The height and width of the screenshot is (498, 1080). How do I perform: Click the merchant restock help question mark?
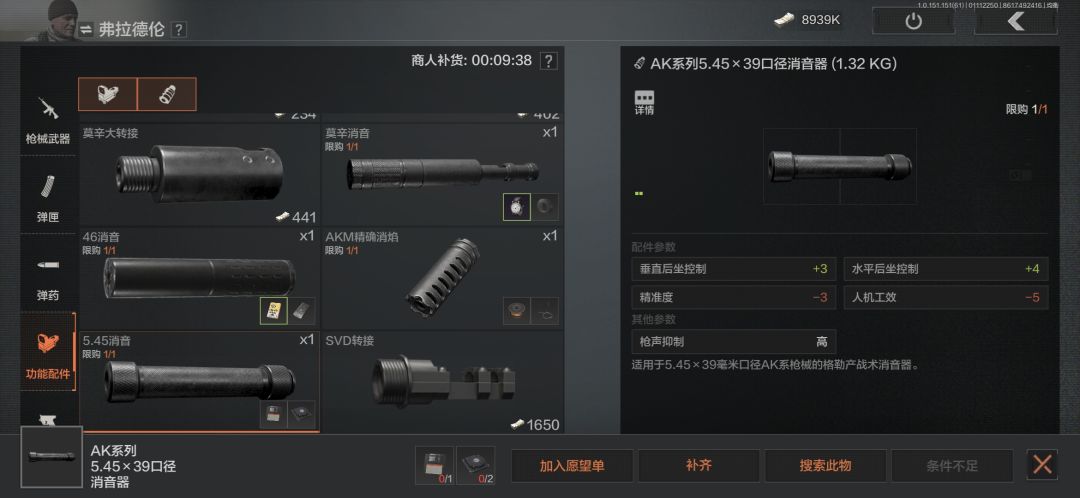click(x=548, y=61)
